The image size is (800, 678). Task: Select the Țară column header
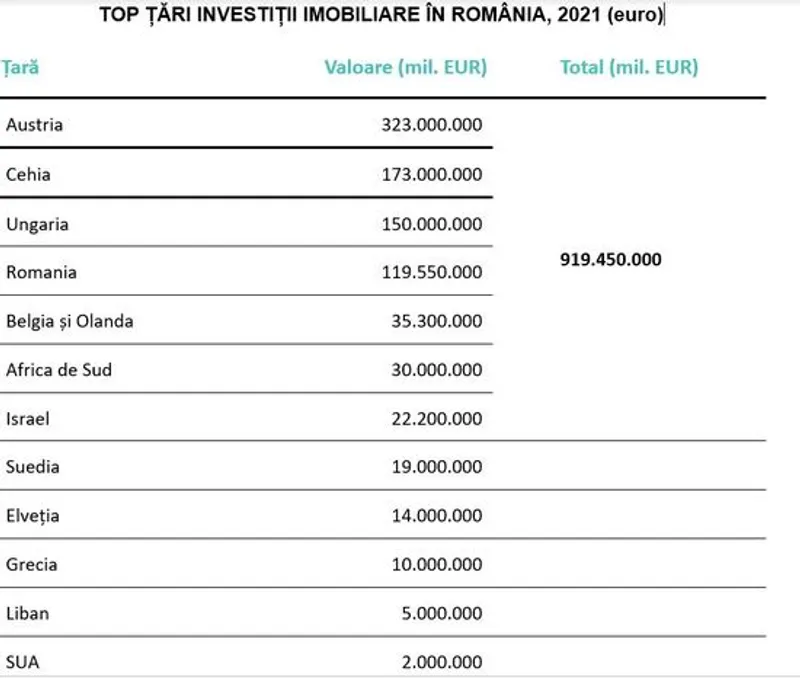click(20, 68)
